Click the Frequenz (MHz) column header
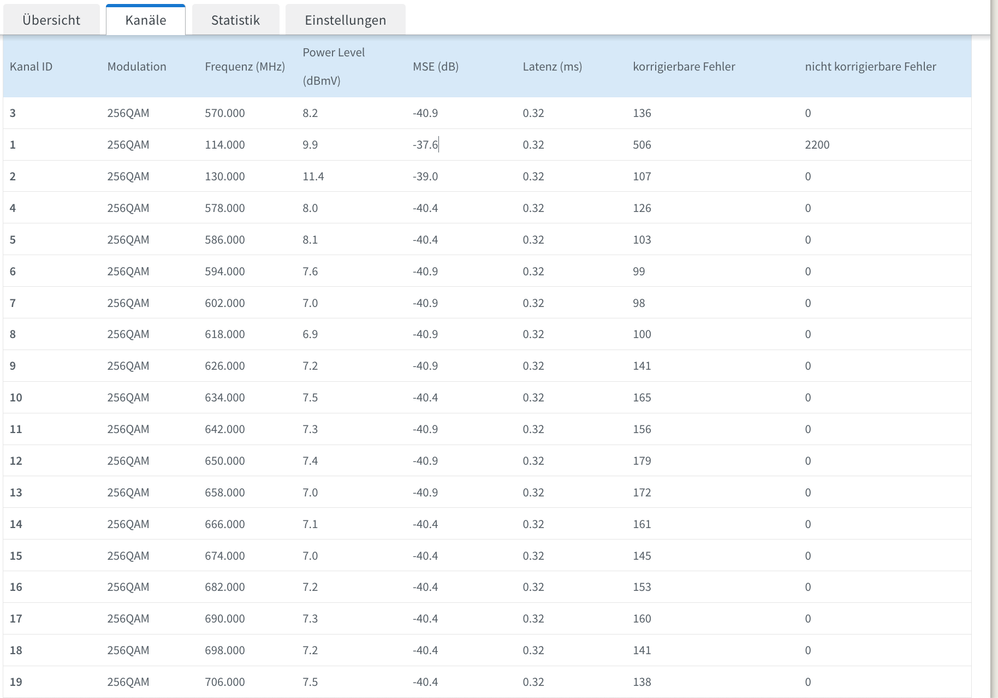Screen dimensions: 998x698 tap(245, 67)
